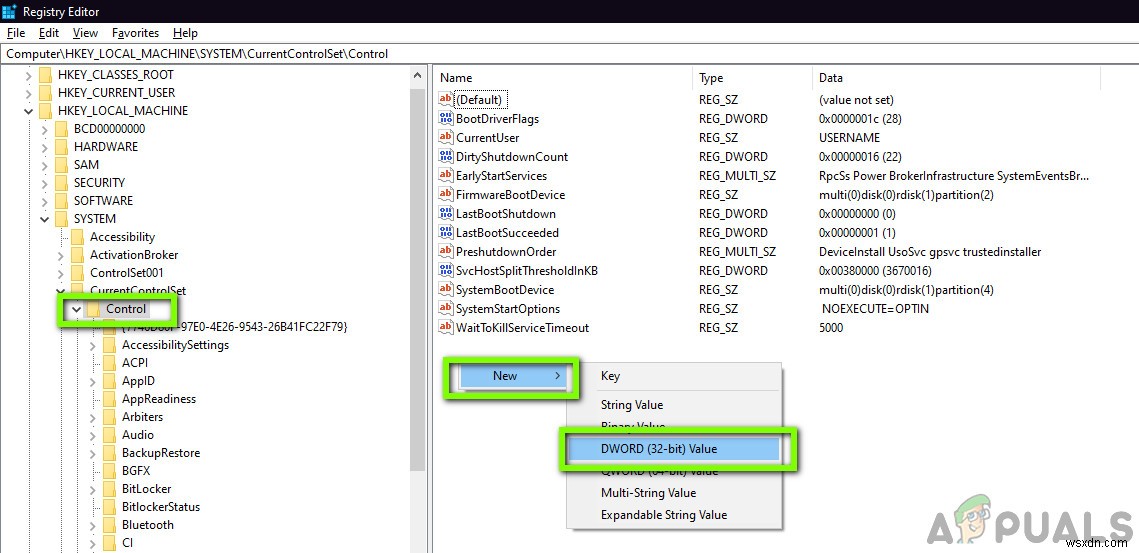Select the BitlockerStatus key
1139x553 pixels.
(161, 506)
